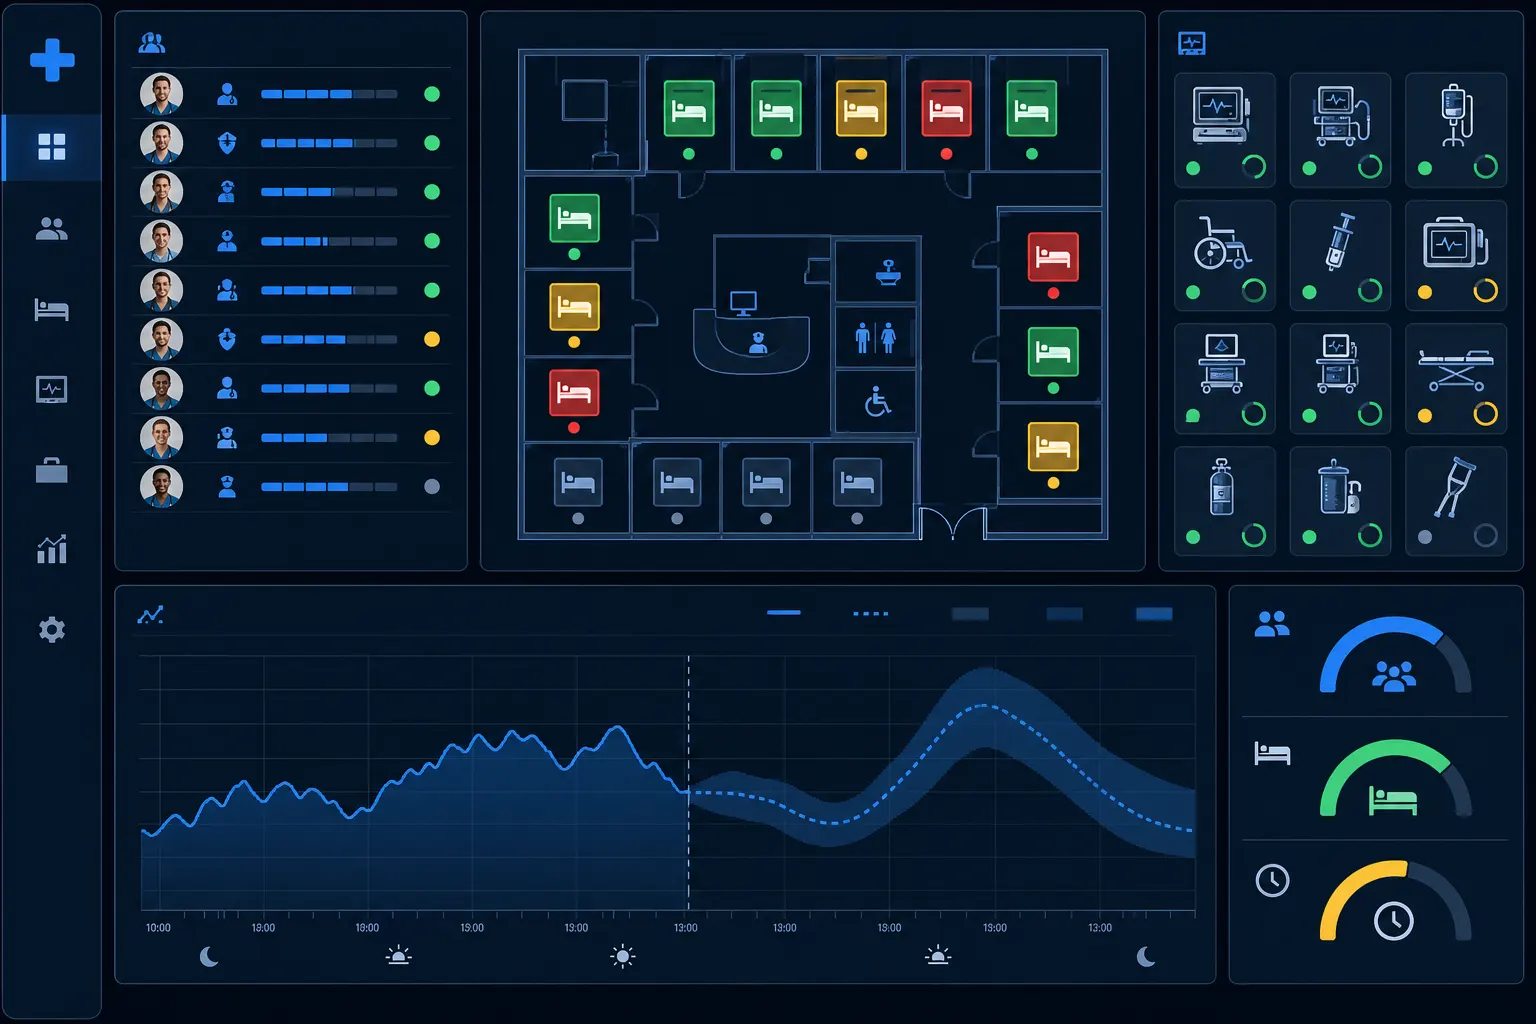Click the sunrise icon under chart
This screenshot has height=1024, width=1536.
click(398, 956)
